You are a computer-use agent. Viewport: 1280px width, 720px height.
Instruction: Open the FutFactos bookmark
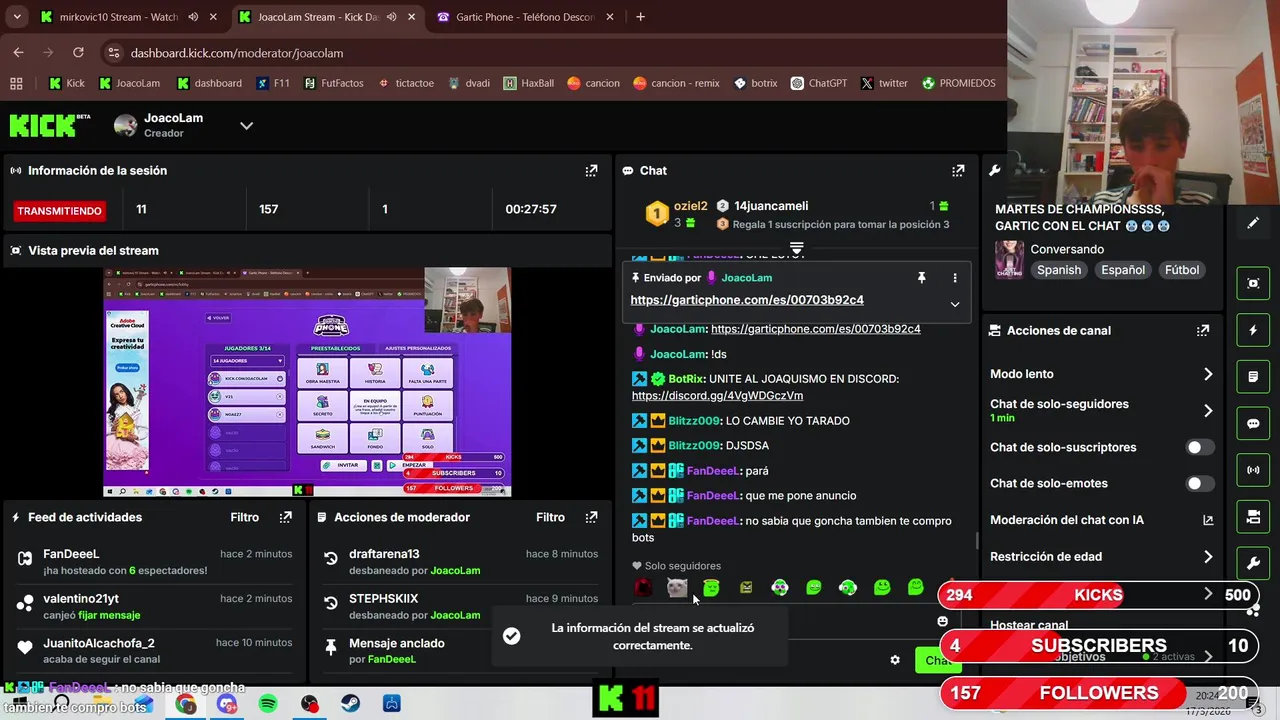point(333,83)
